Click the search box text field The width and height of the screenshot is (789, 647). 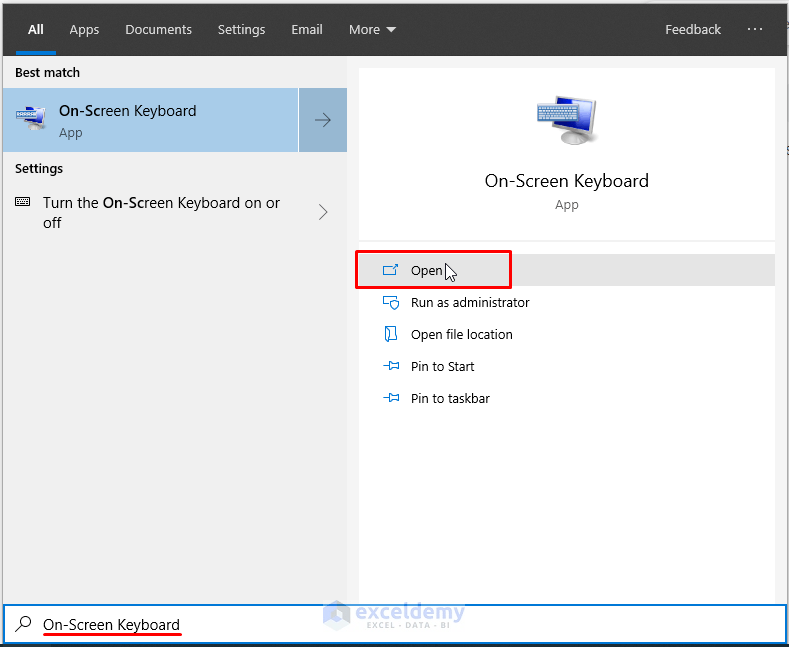click(394, 624)
